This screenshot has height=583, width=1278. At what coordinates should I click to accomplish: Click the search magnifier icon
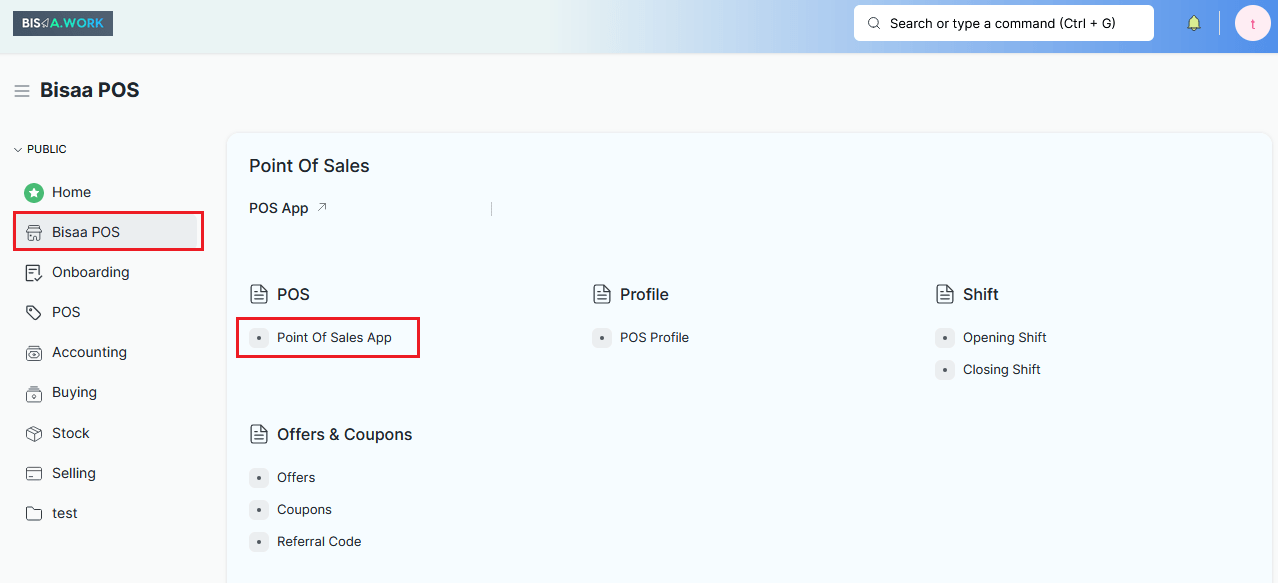click(874, 23)
